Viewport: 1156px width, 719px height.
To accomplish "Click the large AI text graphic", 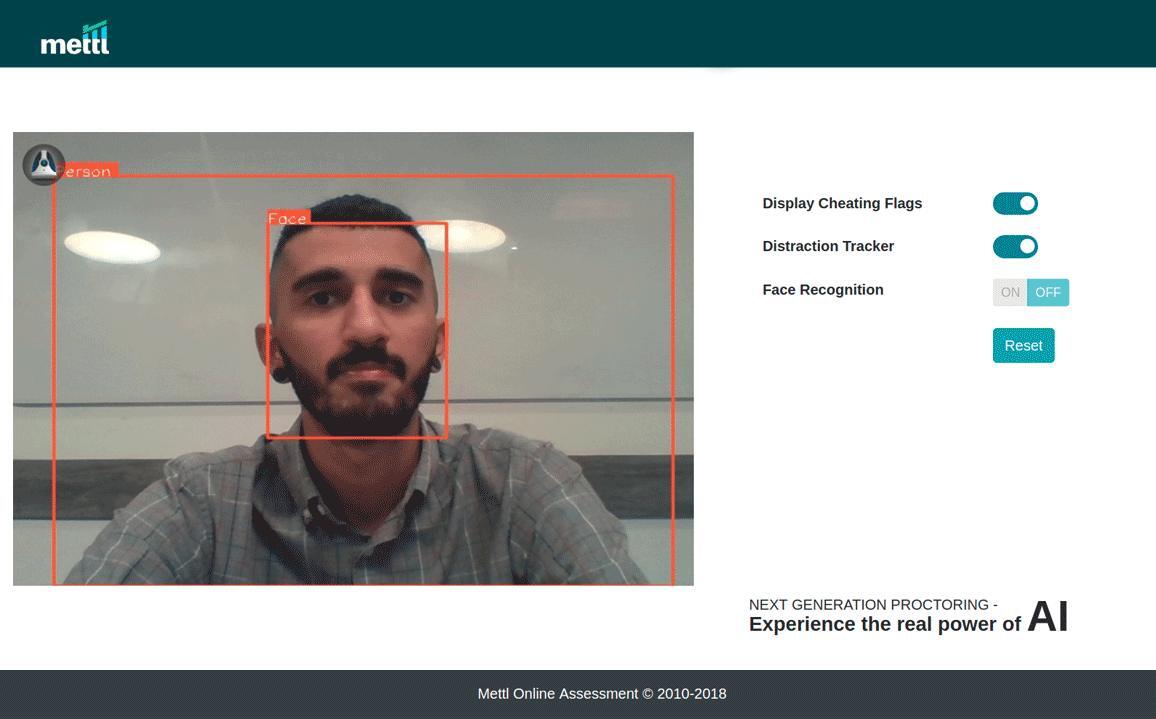I will pyautogui.click(x=1048, y=615).
